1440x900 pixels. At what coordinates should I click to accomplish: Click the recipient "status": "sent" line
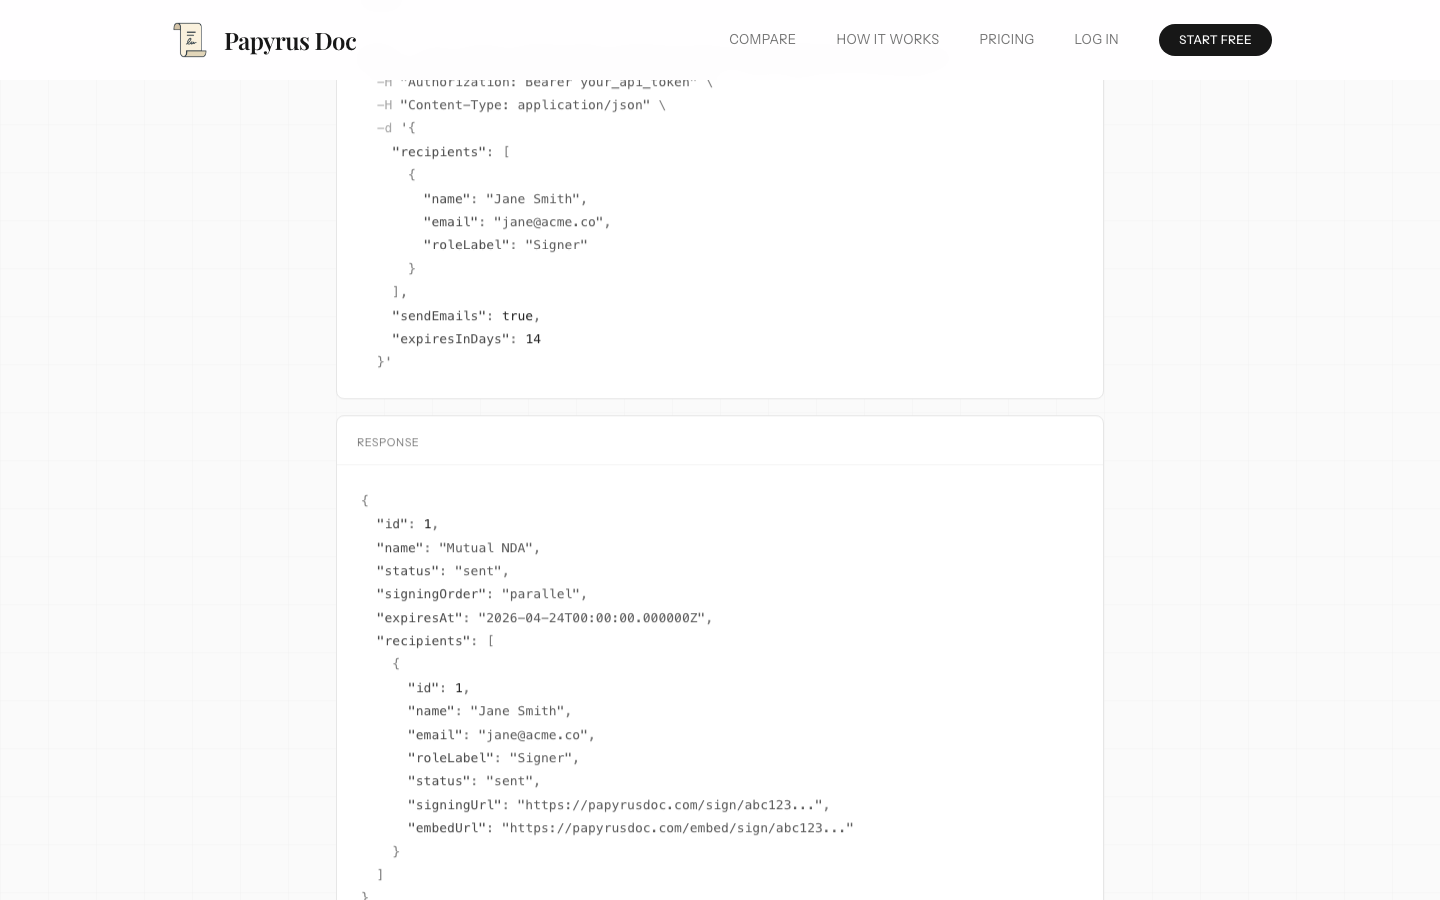tap(474, 781)
